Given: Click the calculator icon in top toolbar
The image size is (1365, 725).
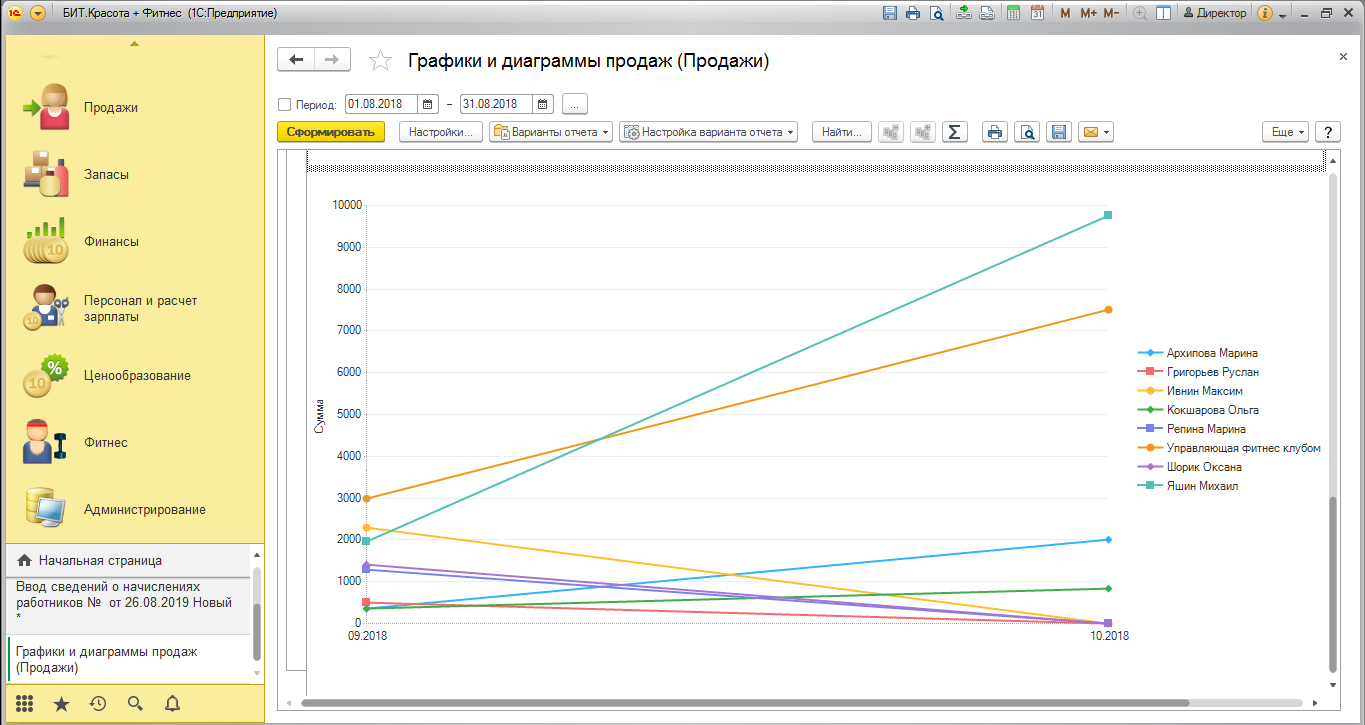Looking at the screenshot, I should point(1013,13).
